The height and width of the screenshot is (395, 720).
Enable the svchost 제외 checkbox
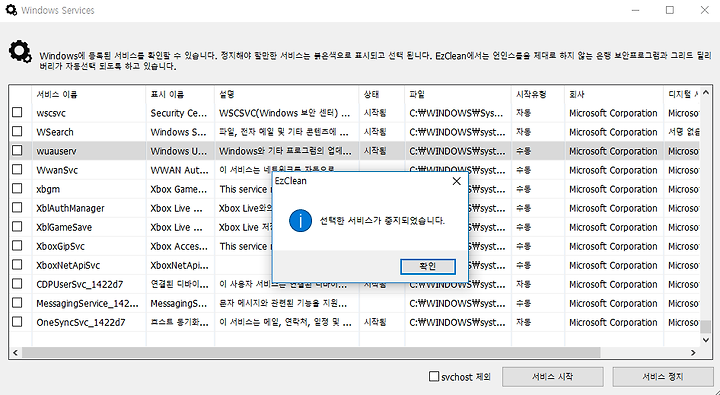pos(433,376)
